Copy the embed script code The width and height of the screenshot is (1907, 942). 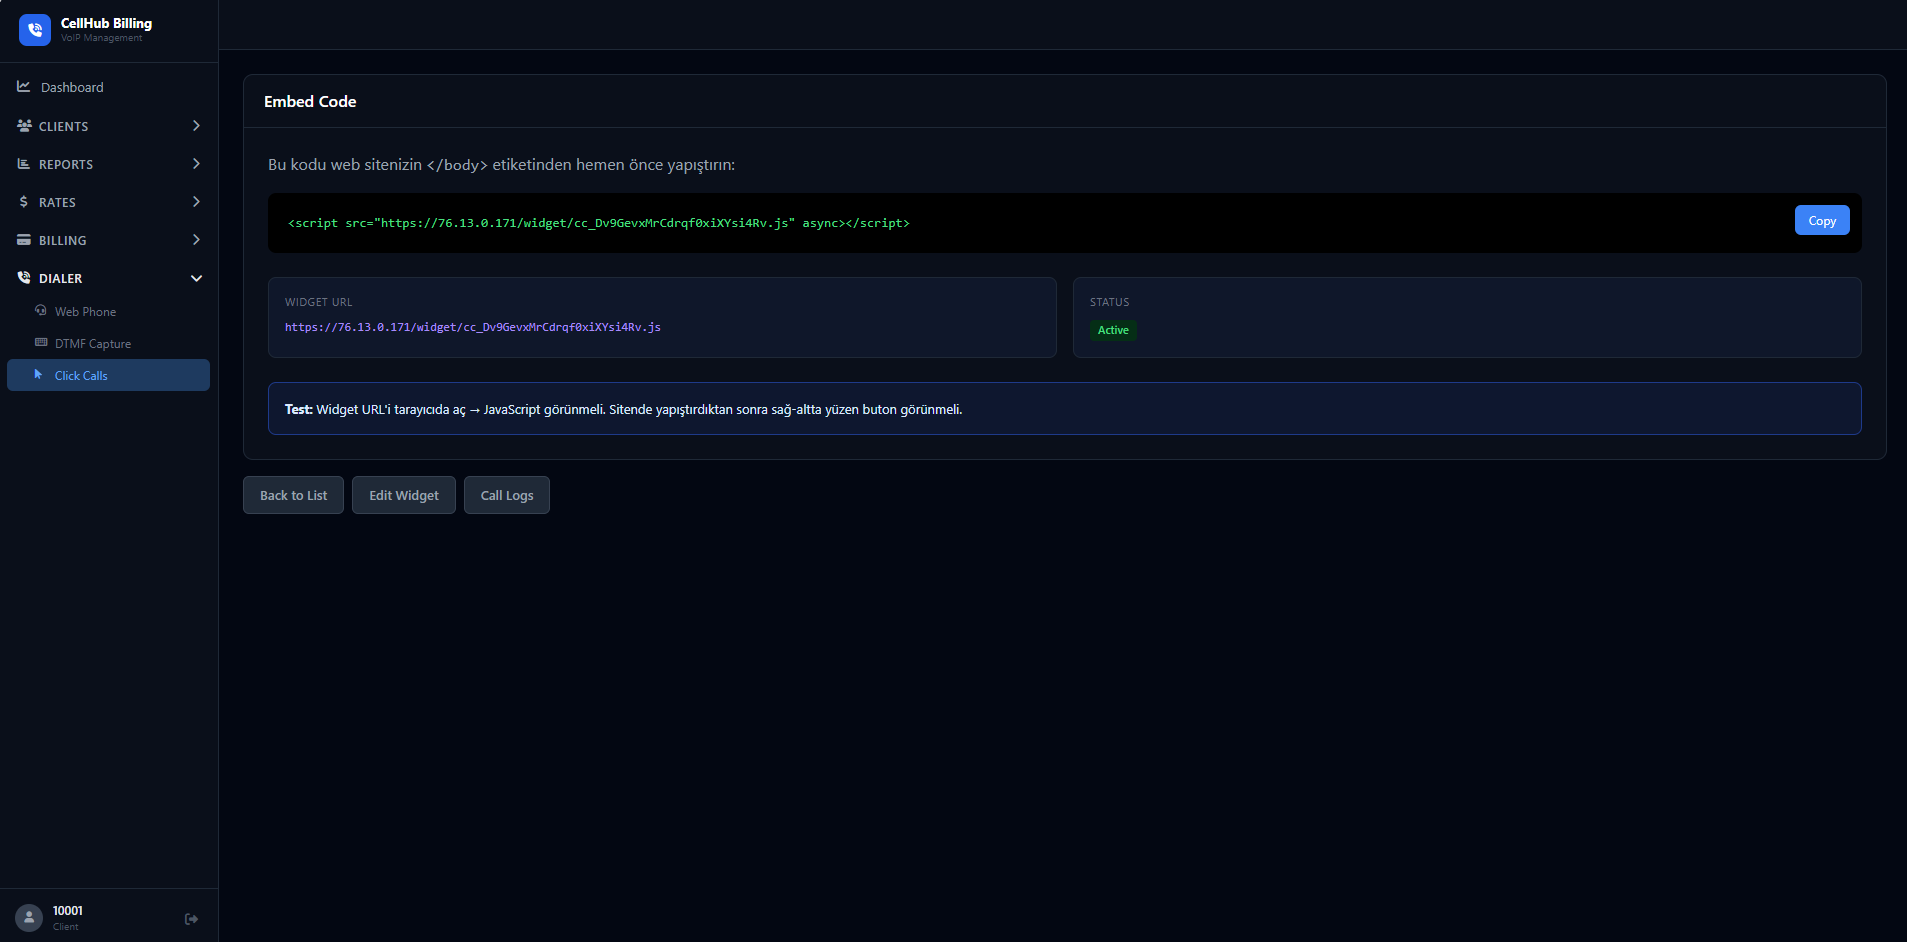coord(1822,221)
